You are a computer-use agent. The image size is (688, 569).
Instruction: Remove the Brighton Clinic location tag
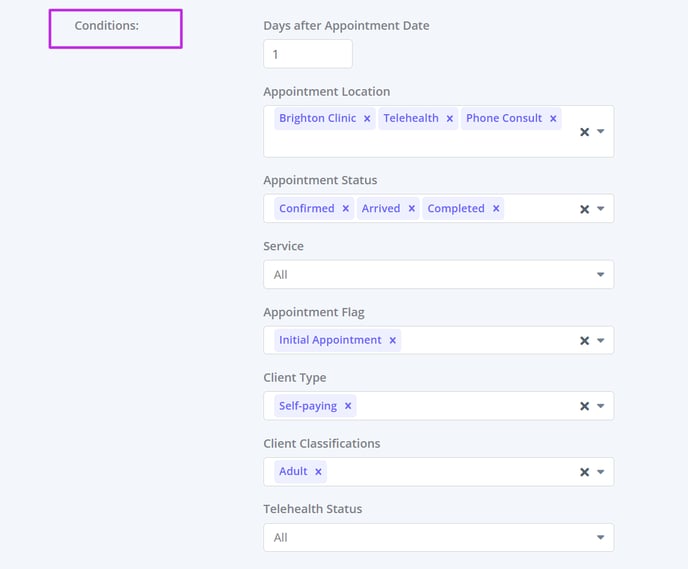click(367, 118)
